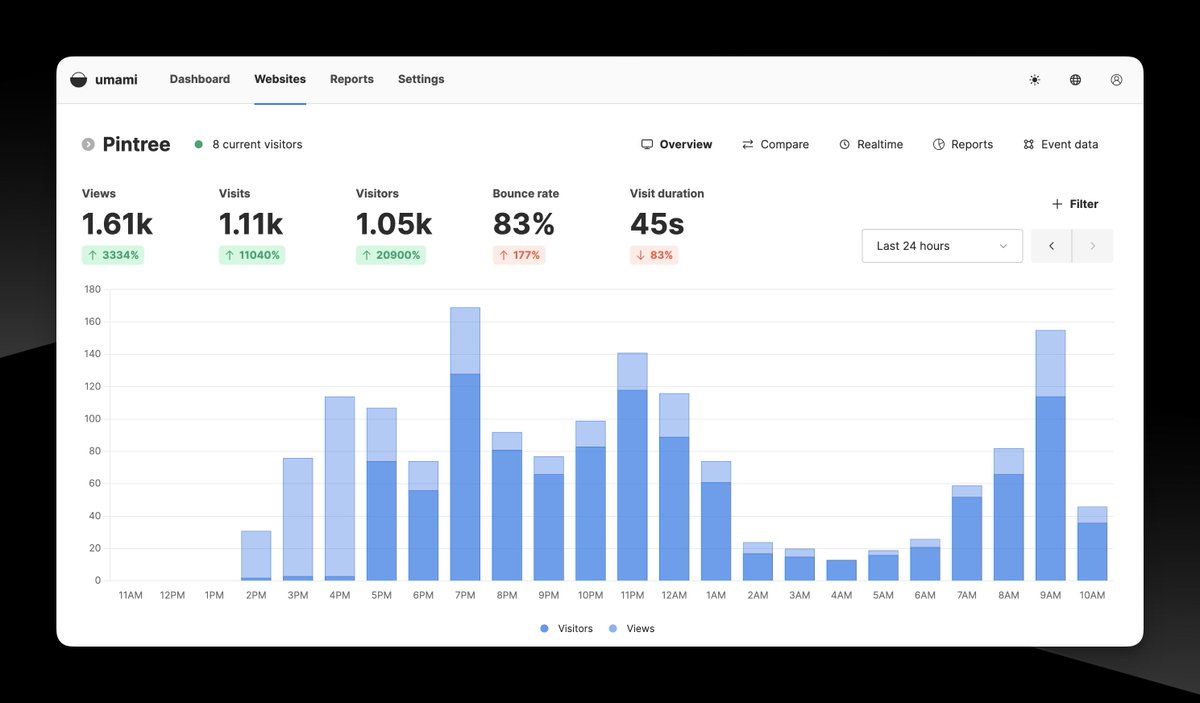
Task: Go to next period with right chevron
Action: pos(1092,246)
